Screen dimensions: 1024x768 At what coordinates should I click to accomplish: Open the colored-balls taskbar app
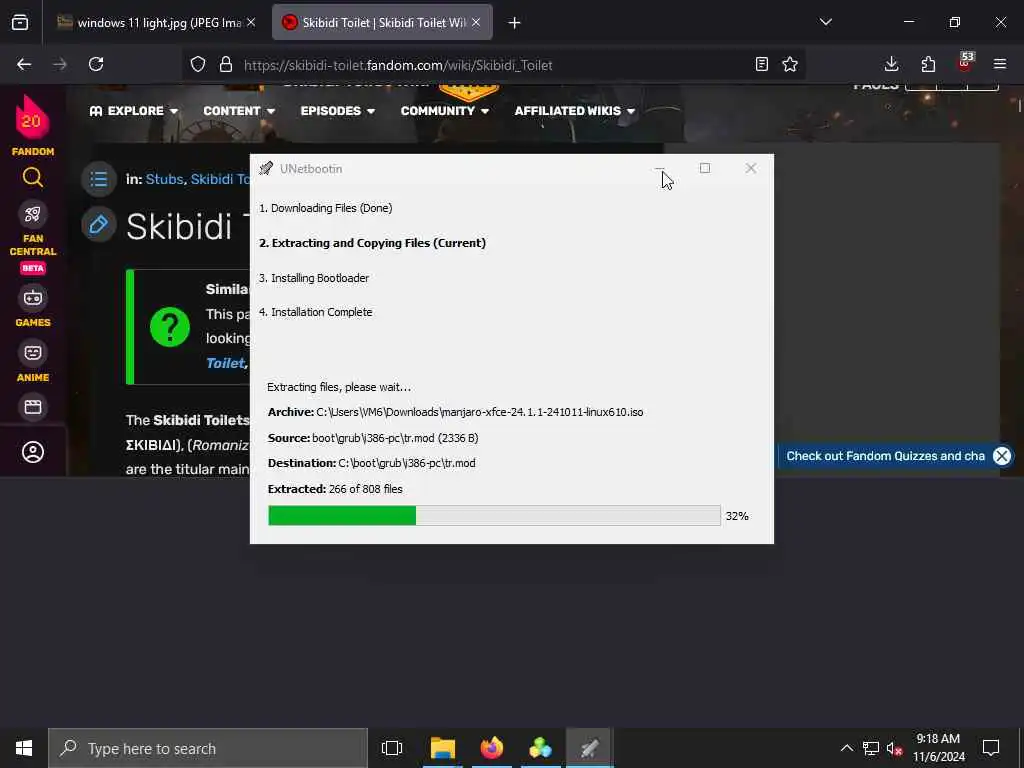pos(540,748)
